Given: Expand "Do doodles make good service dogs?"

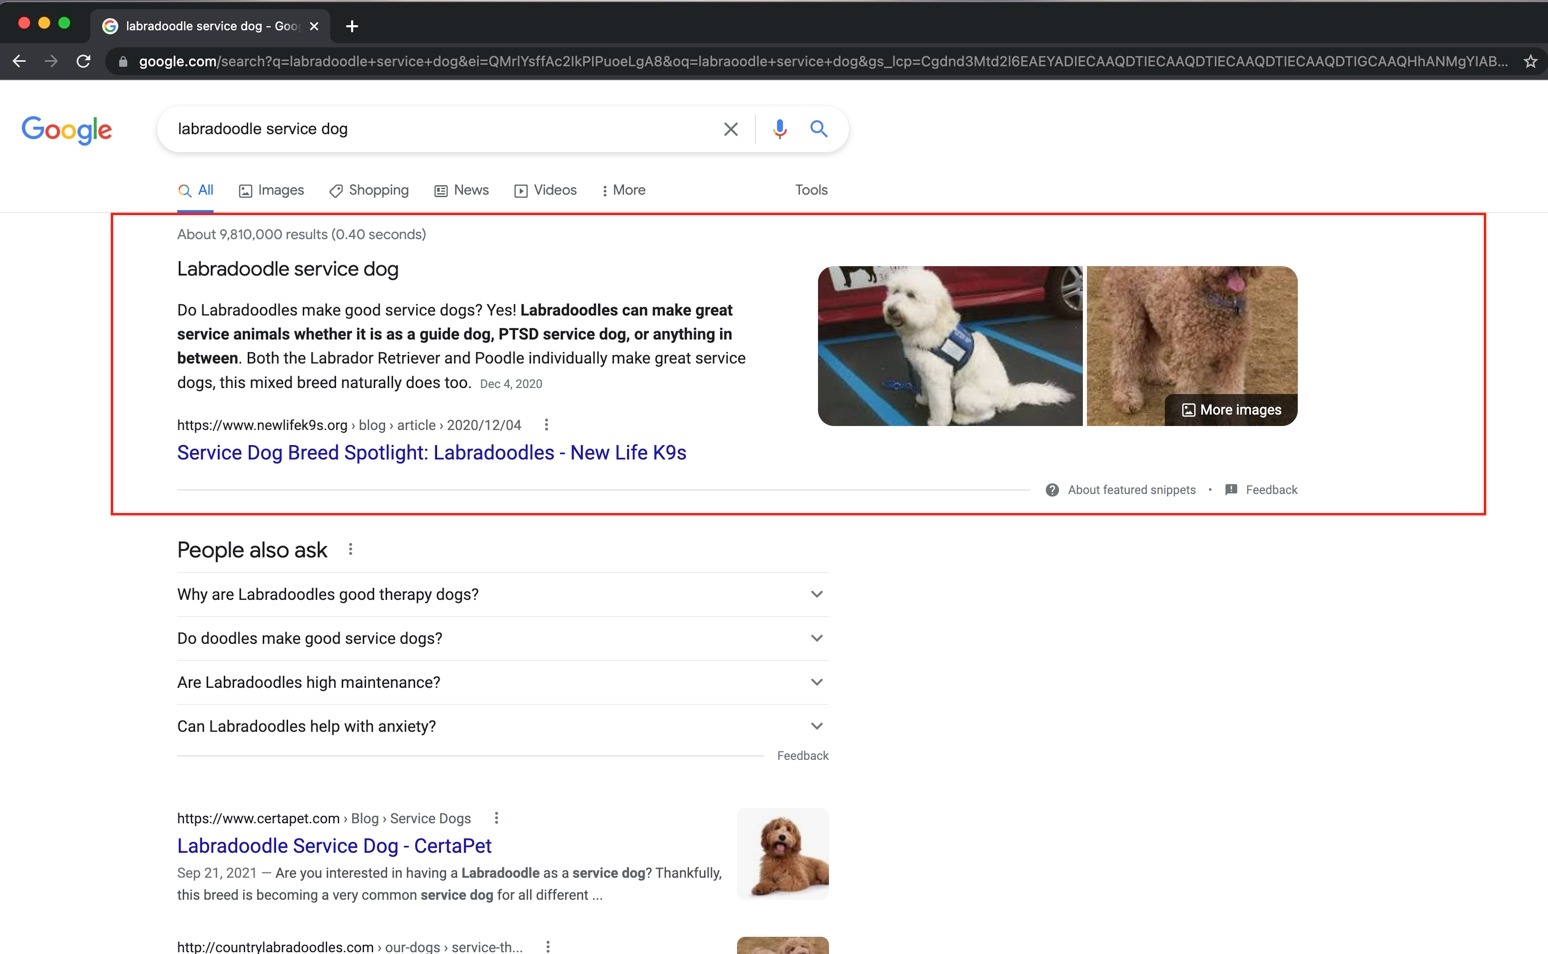Looking at the screenshot, I should (502, 638).
